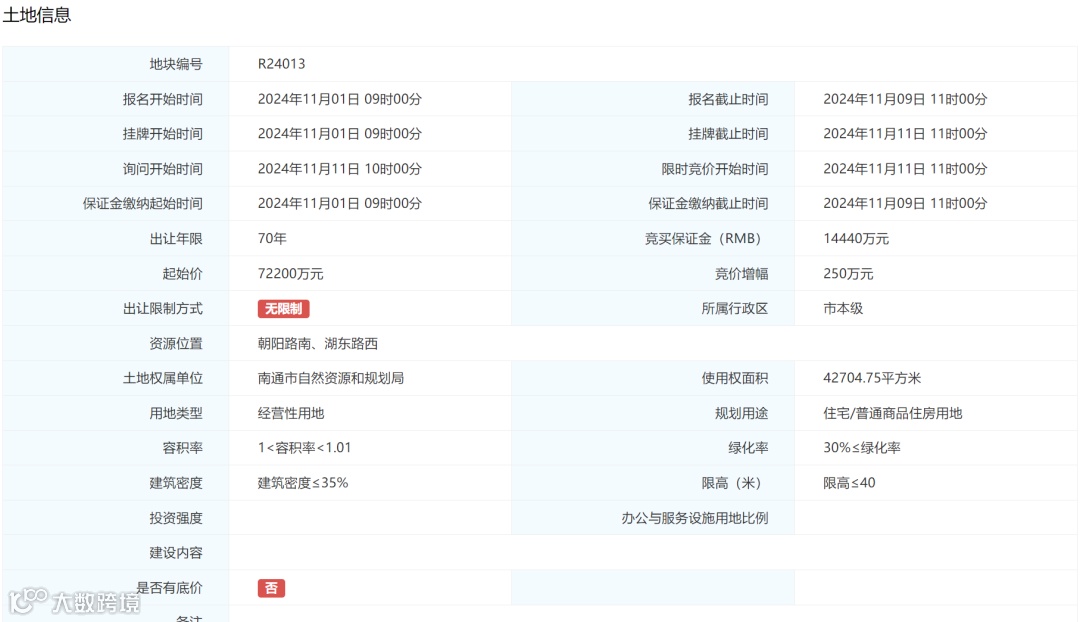Select 挂牌截止时间 value 2024年11月11日 11时00分
1080x622 pixels.
point(905,134)
